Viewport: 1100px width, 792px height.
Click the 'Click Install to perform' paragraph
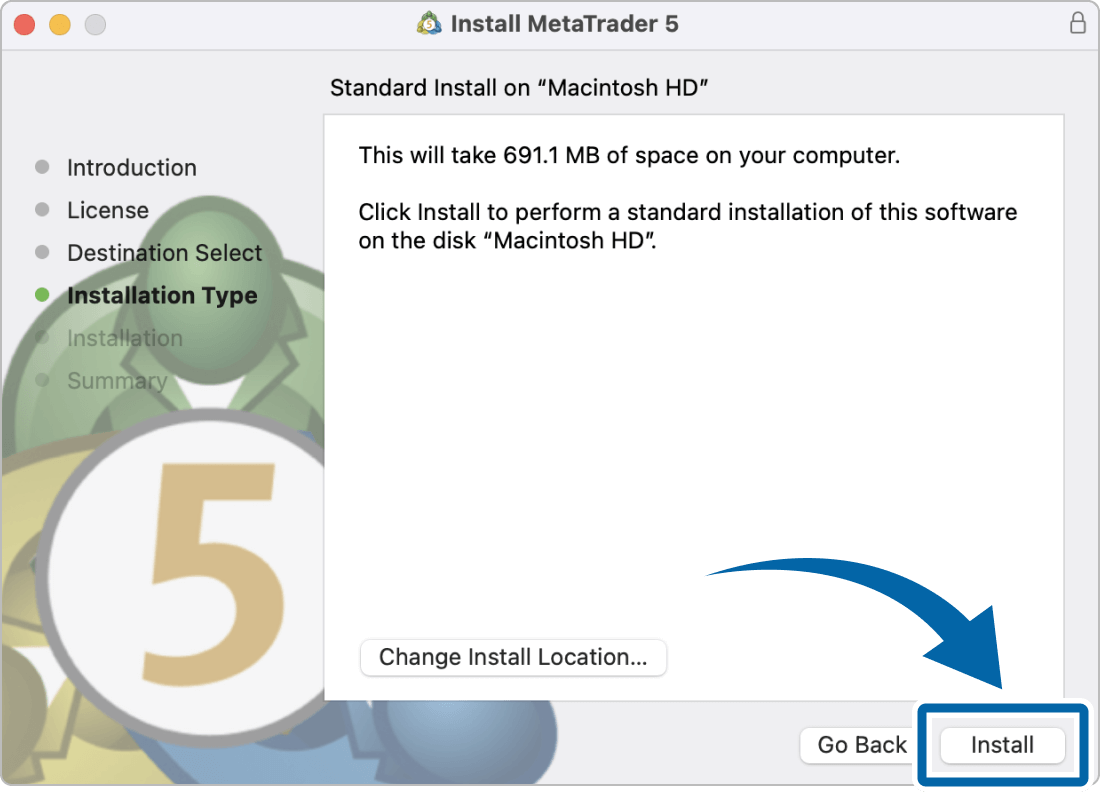[x=688, y=226]
